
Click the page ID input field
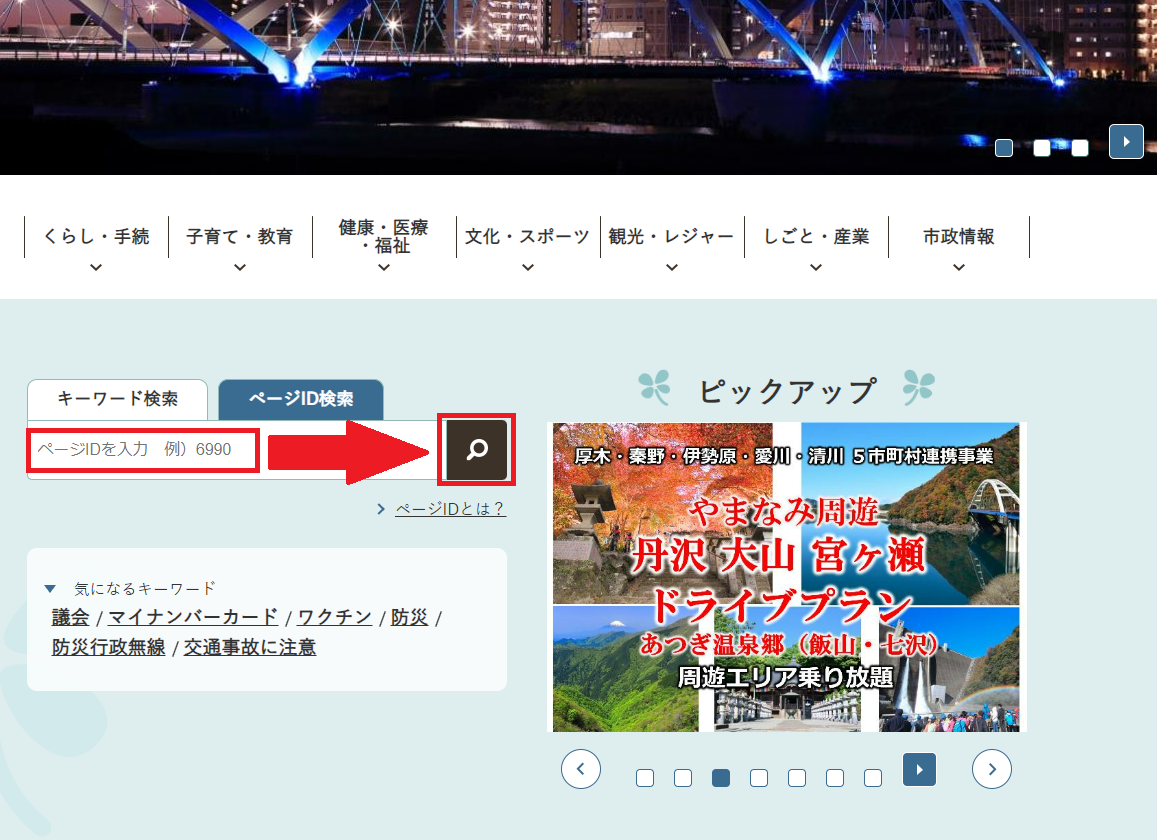144,450
